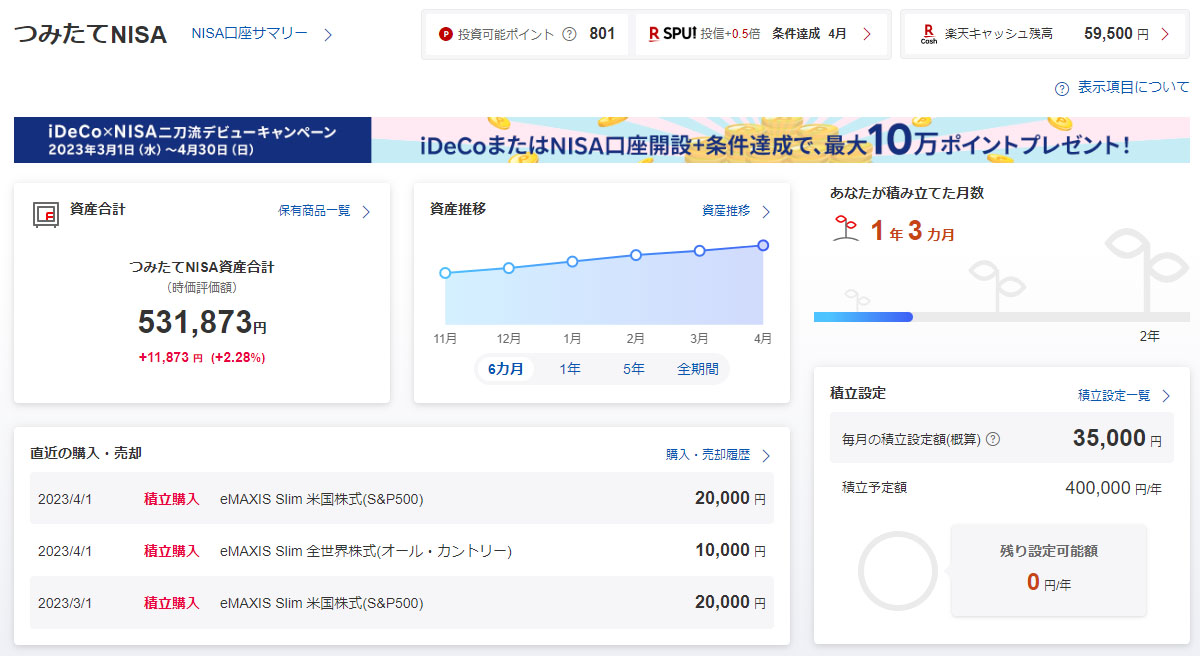1200x656 pixels.
Task: Expand 購入・売却履歴 via its chevron
Action: tap(766, 455)
